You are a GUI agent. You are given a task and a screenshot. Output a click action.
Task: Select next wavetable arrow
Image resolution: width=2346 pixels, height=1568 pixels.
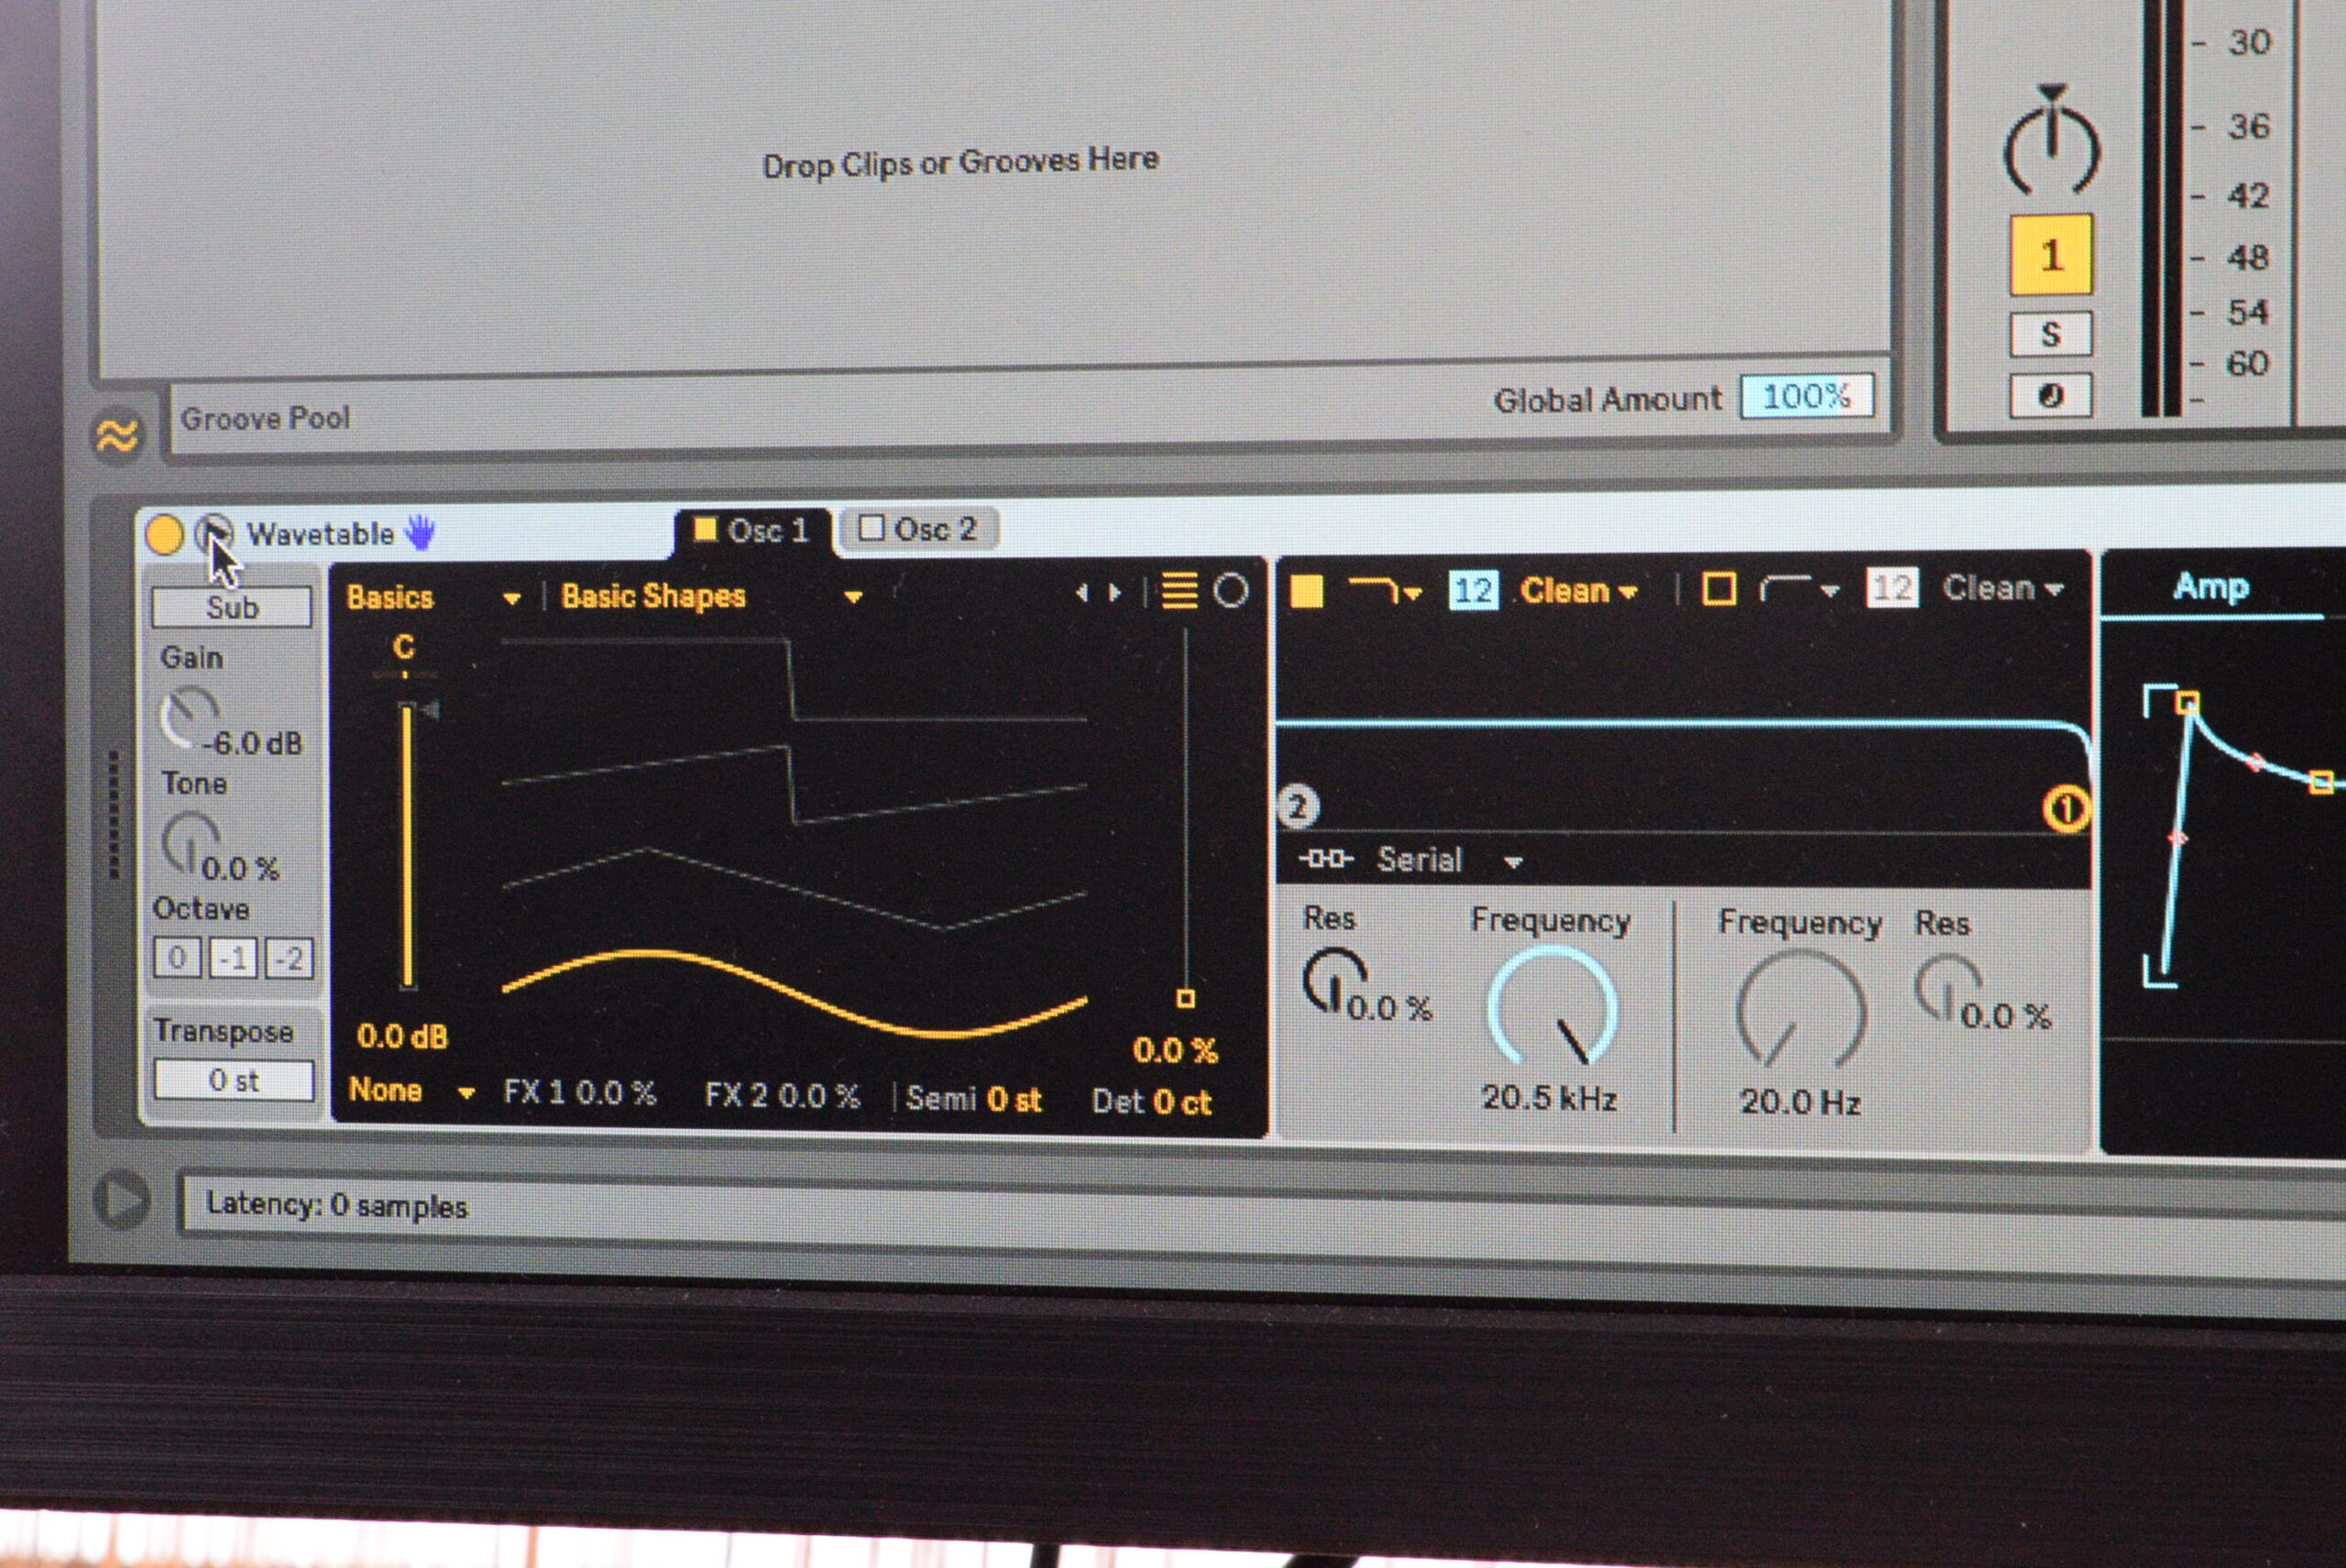[1114, 593]
